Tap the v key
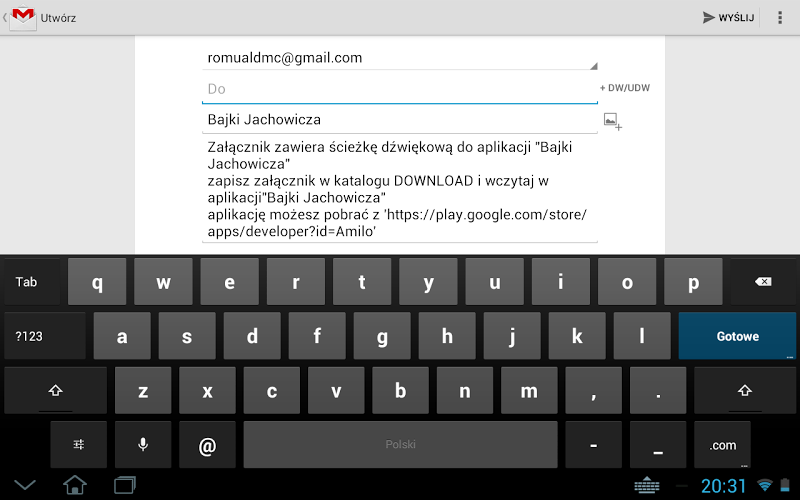This screenshot has height=500, width=800. pos(336,391)
